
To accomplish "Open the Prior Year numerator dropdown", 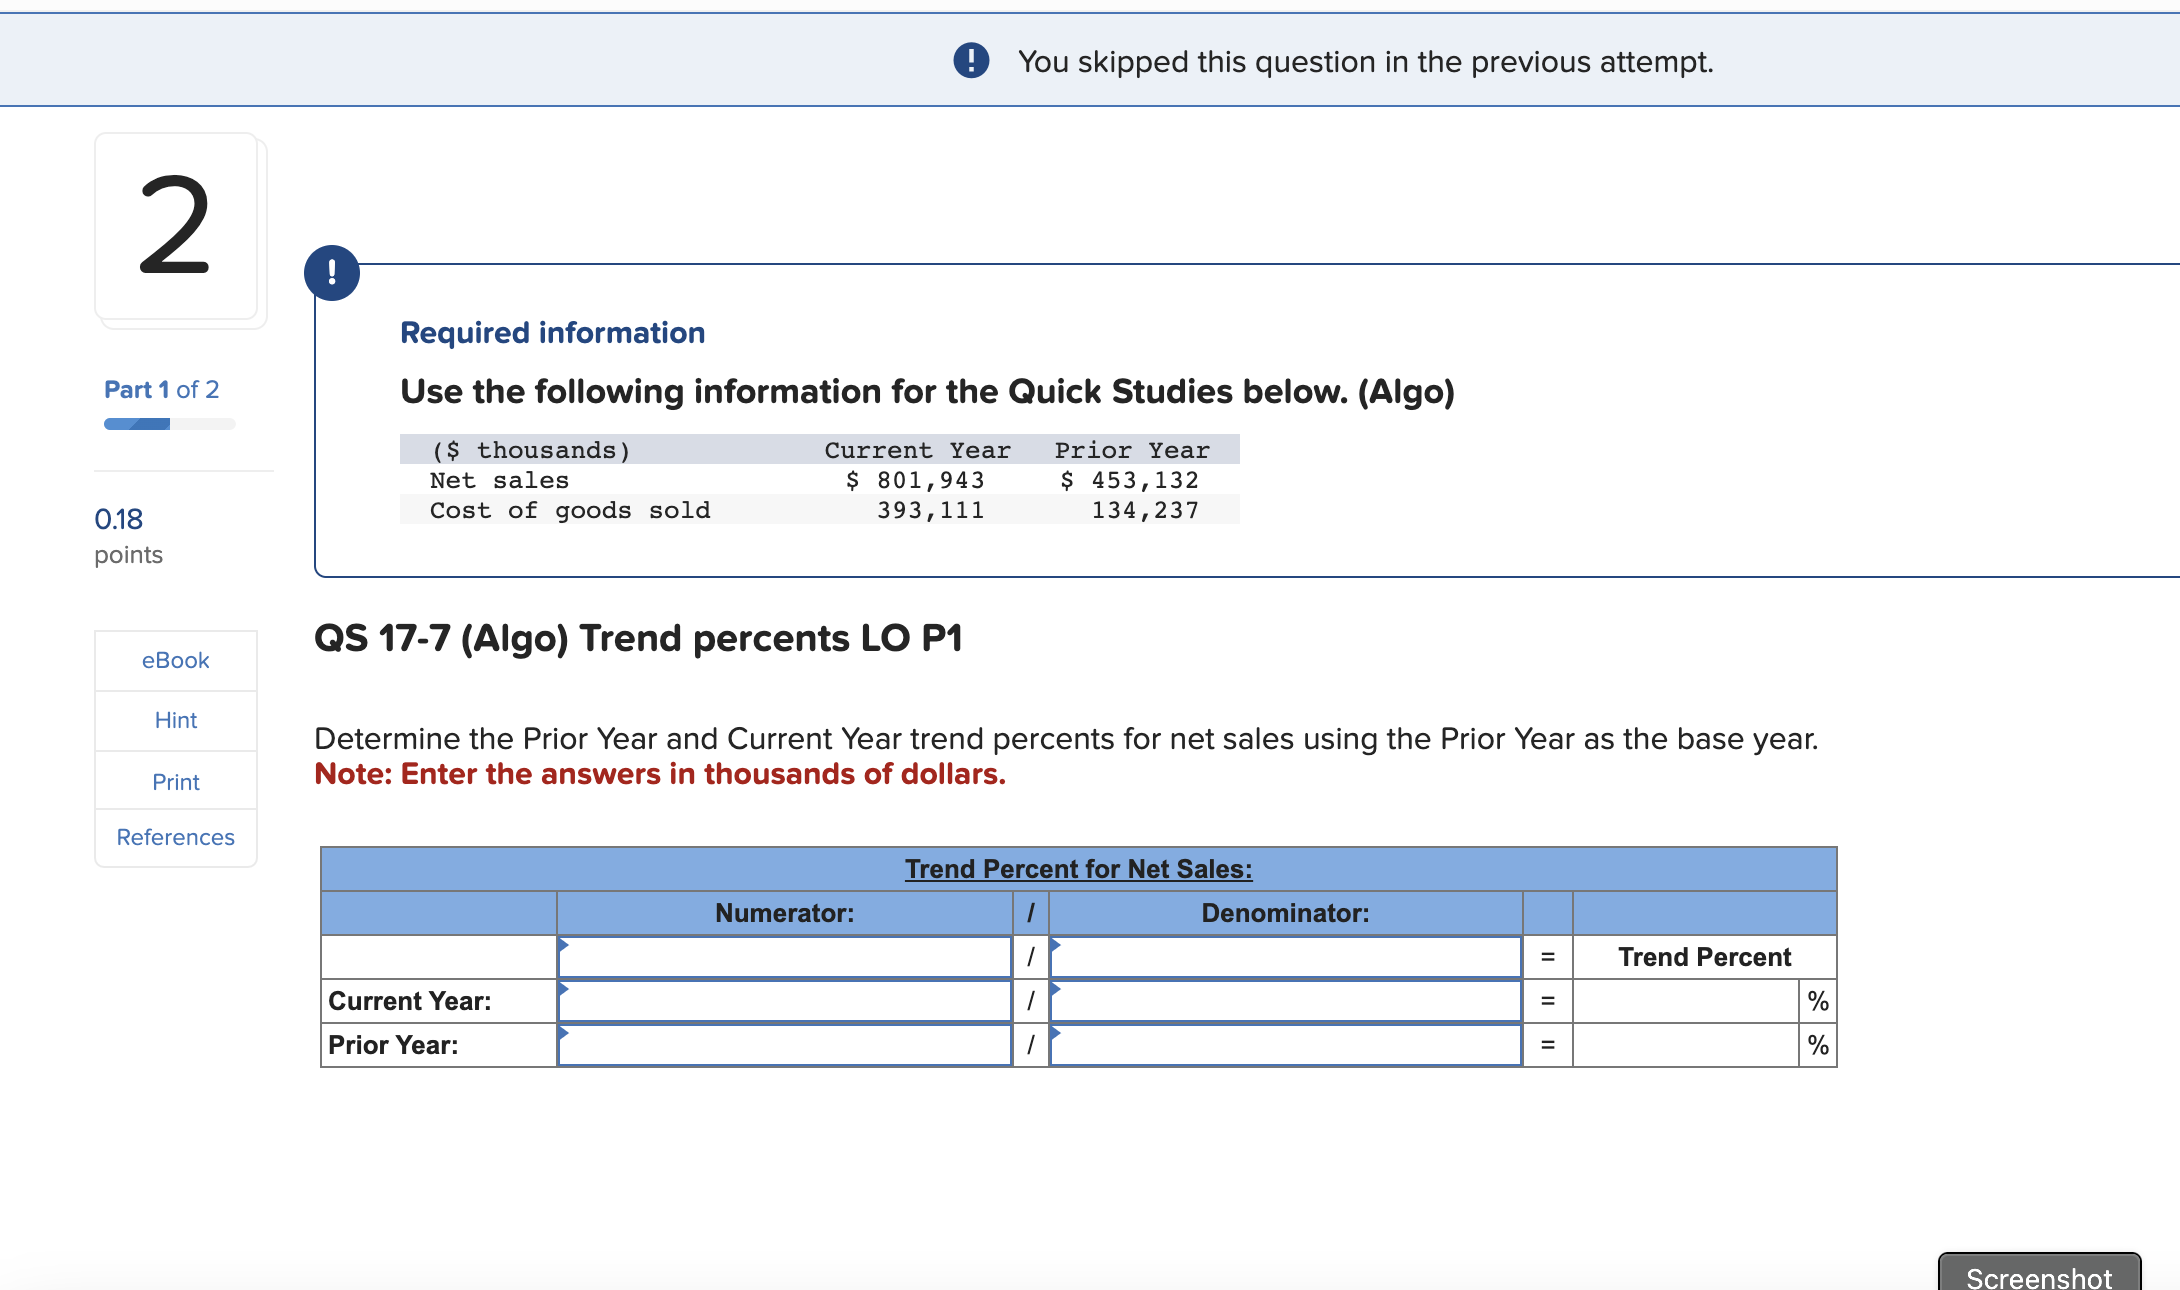I will click(x=784, y=1045).
